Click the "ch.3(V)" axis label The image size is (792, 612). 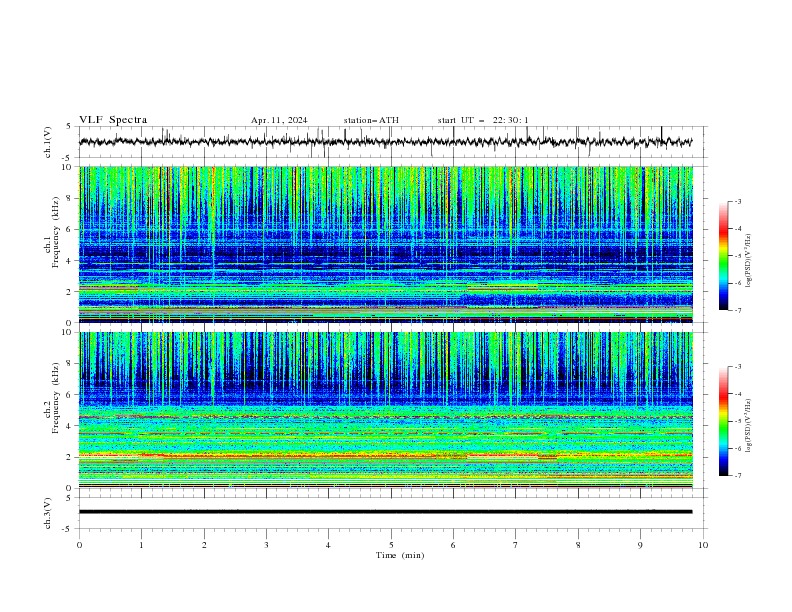pyautogui.click(x=48, y=513)
